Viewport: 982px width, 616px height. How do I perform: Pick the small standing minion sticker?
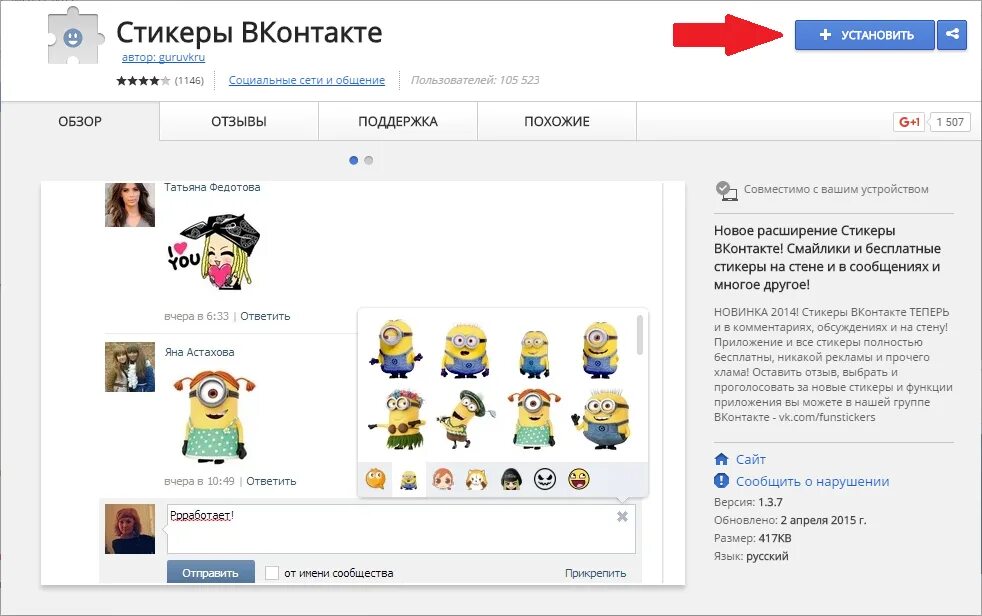click(534, 354)
